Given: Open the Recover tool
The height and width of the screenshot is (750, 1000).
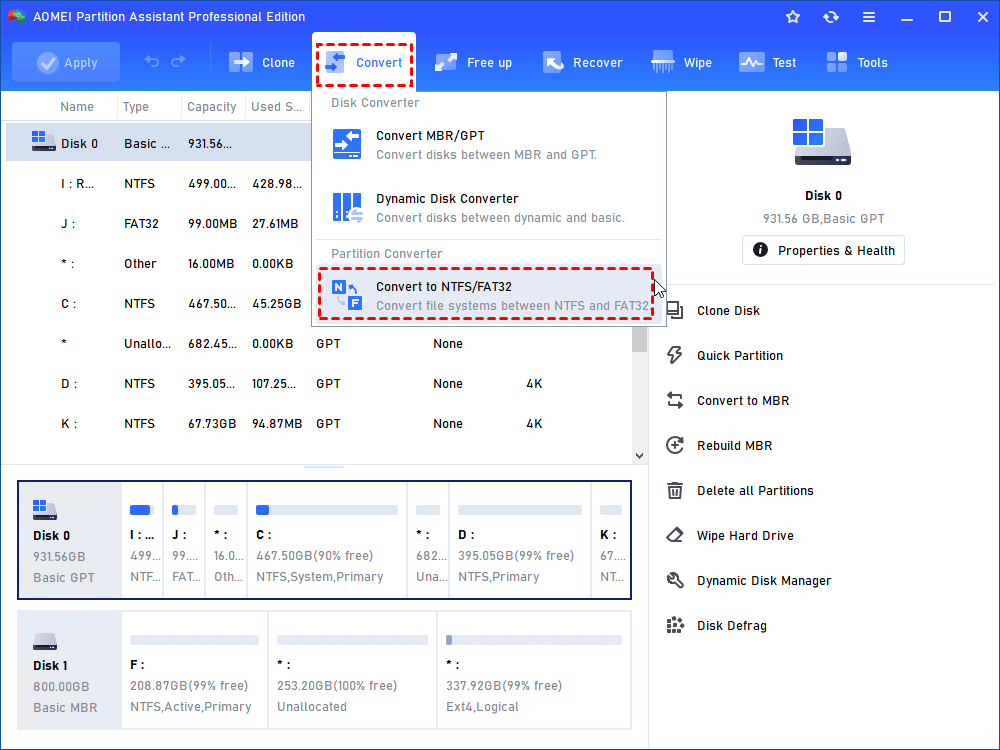Looking at the screenshot, I should tap(583, 62).
